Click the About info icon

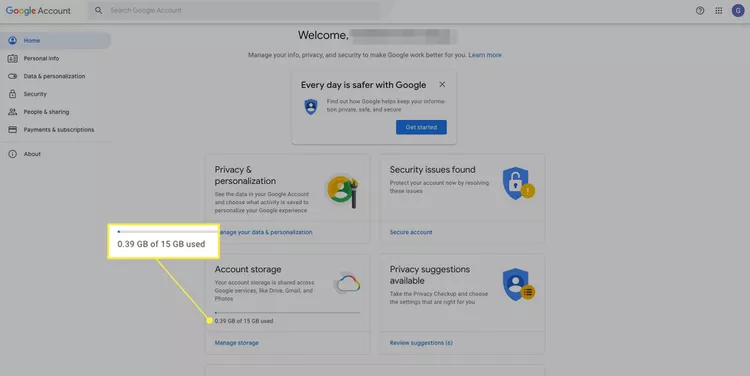point(12,154)
